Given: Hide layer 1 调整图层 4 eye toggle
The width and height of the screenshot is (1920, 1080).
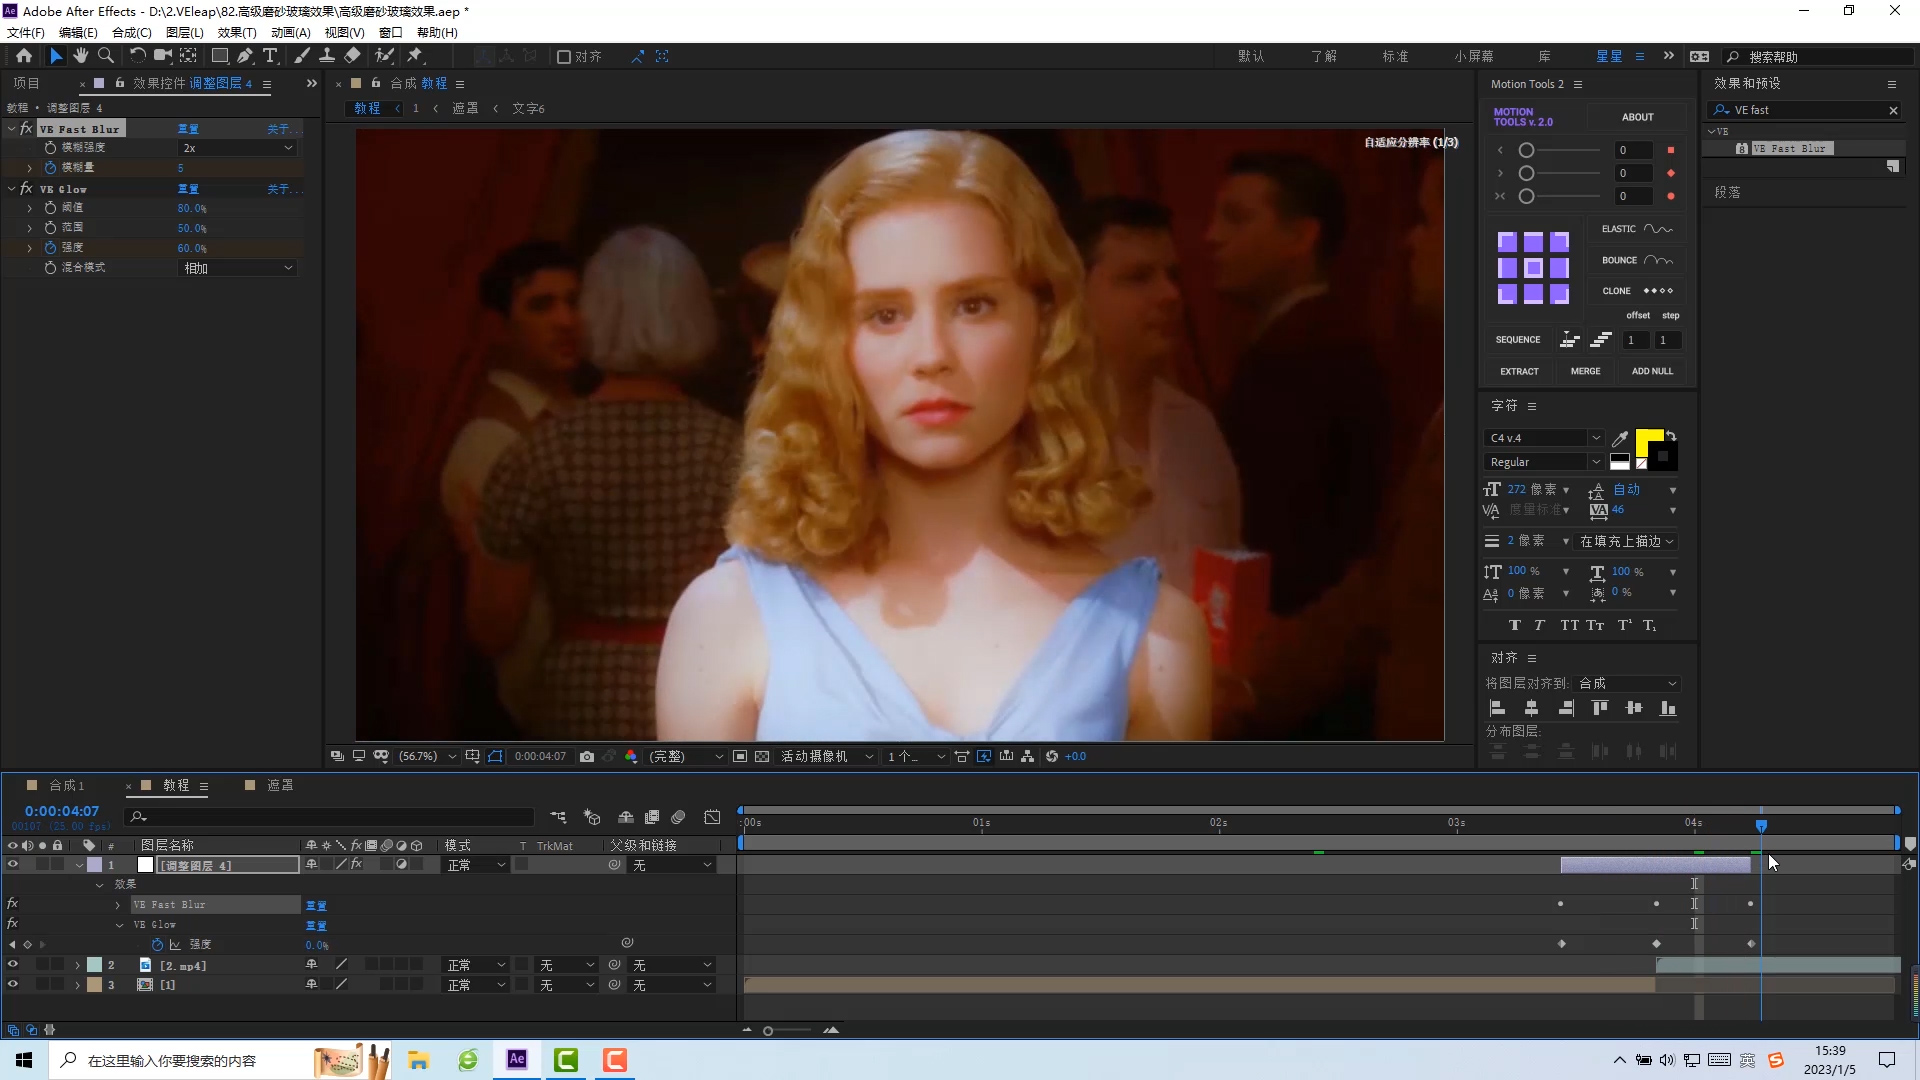Looking at the screenshot, I should click(x=13, y=865).
